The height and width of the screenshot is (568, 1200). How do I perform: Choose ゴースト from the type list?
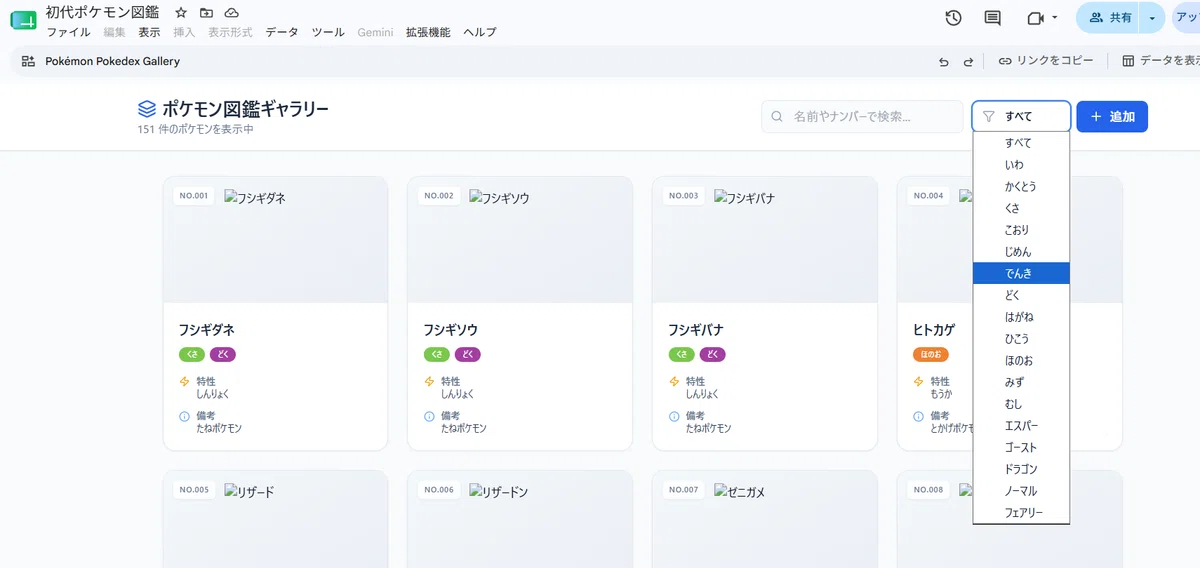tap(1021, 448)
